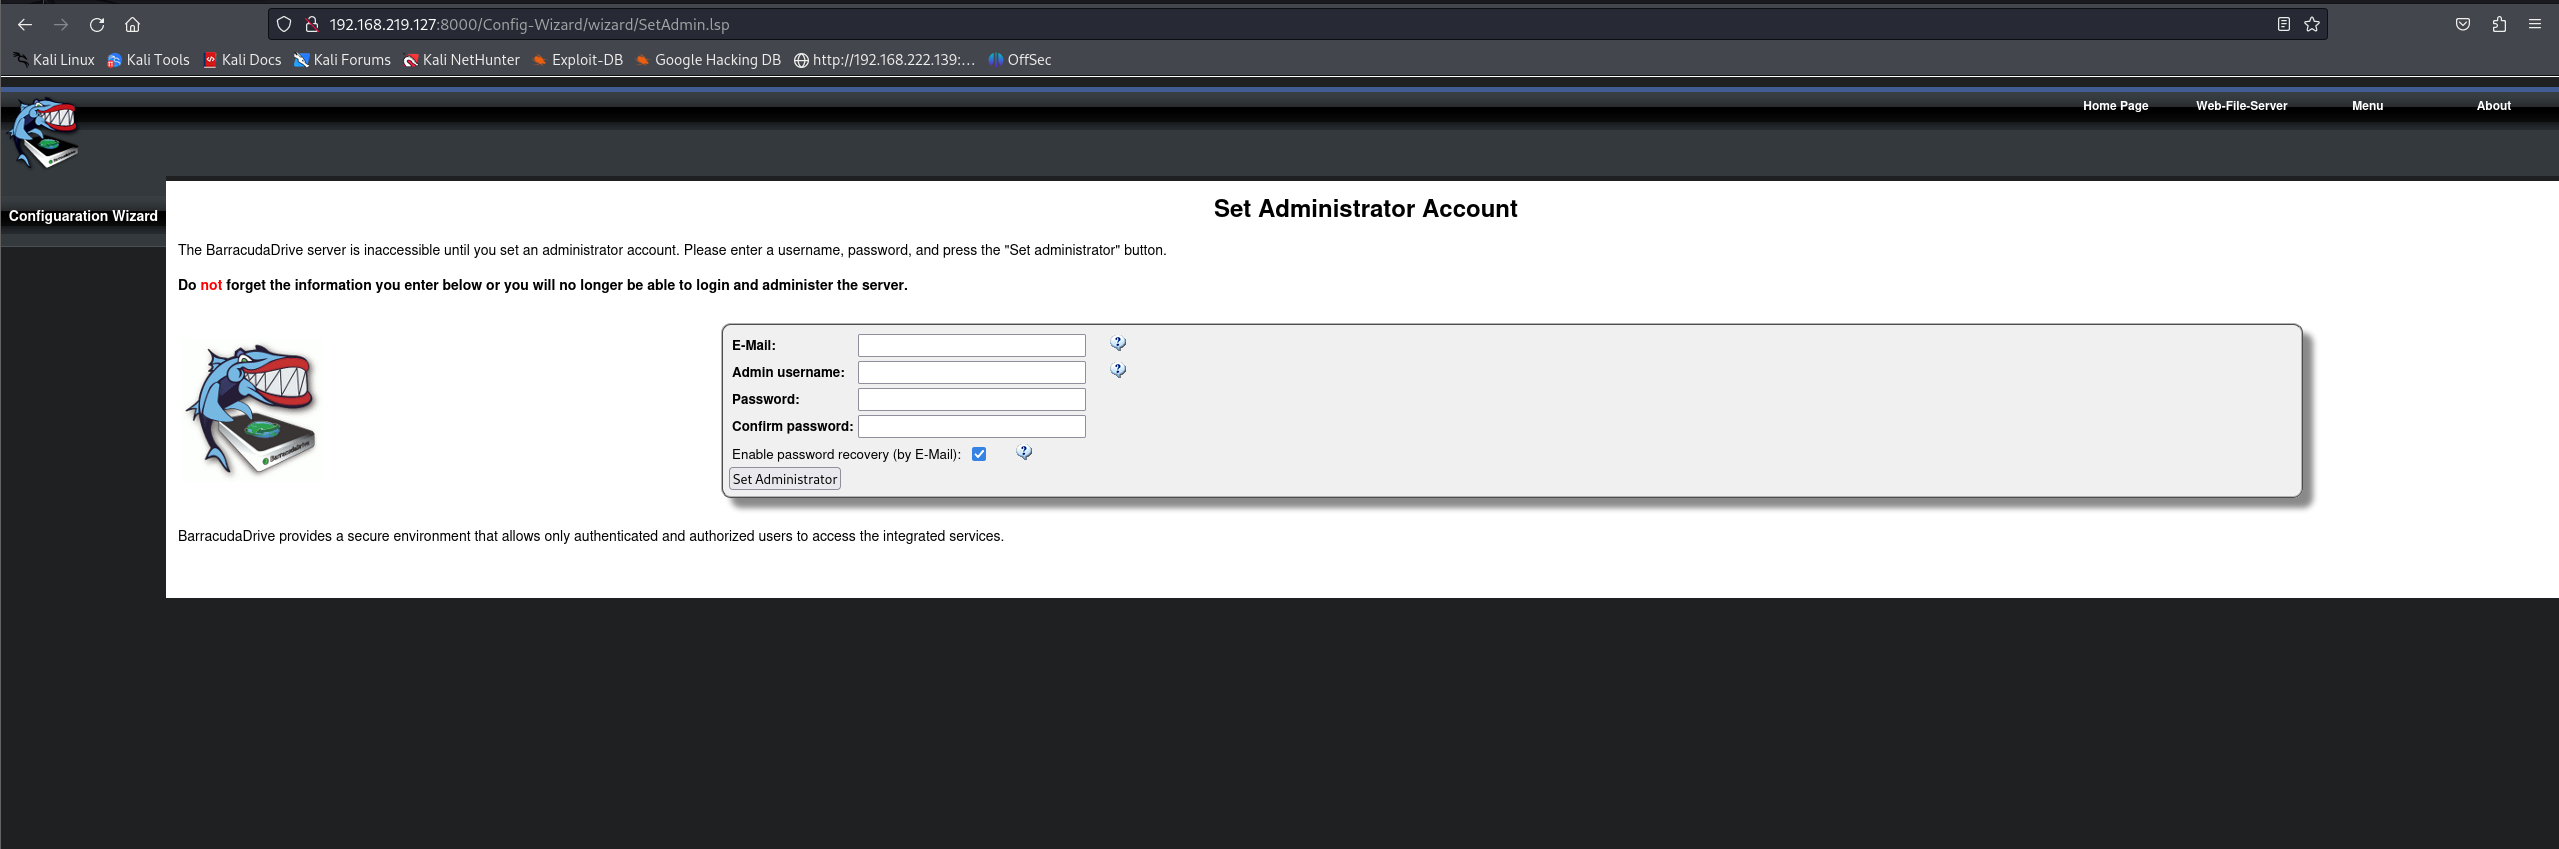The width and height of the screenshot is (2559, 849).
Task: Click the 'Admin username:' field label
Action: (x=788, y=372)
